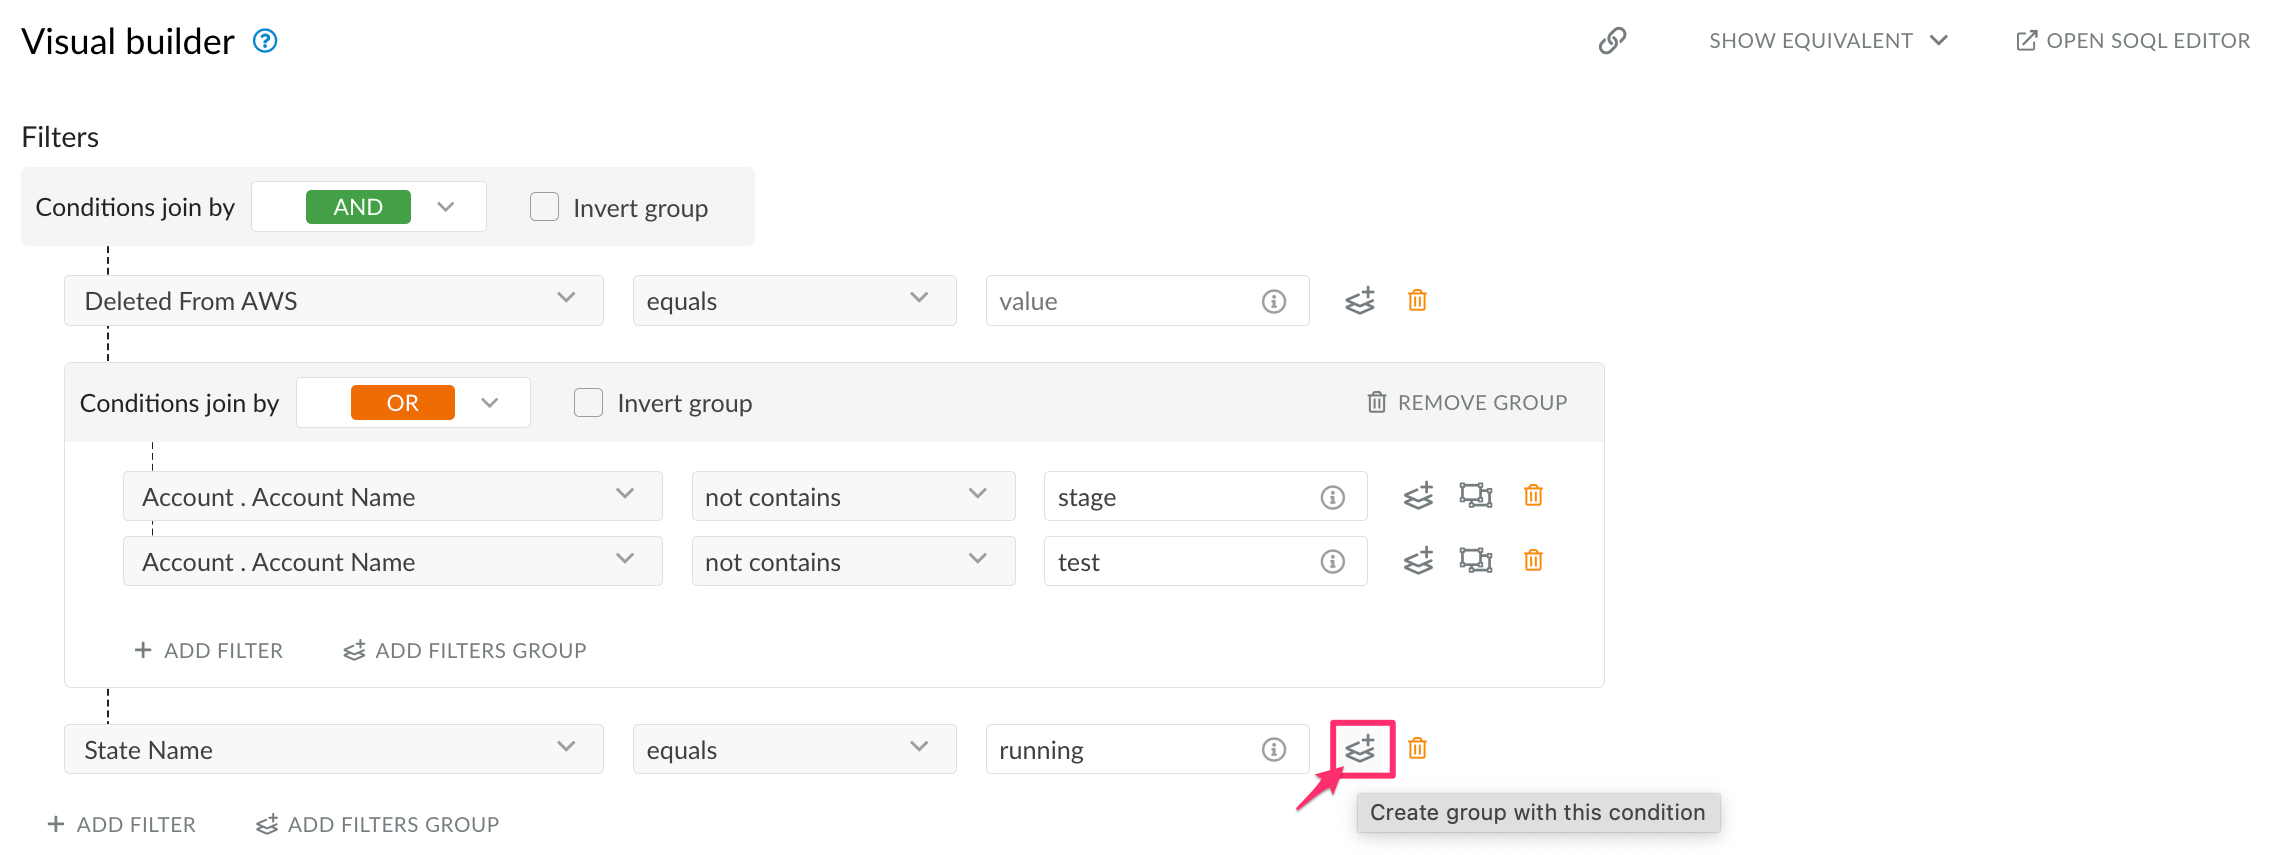Click the help icon beside Visual builder

point(264,41)
